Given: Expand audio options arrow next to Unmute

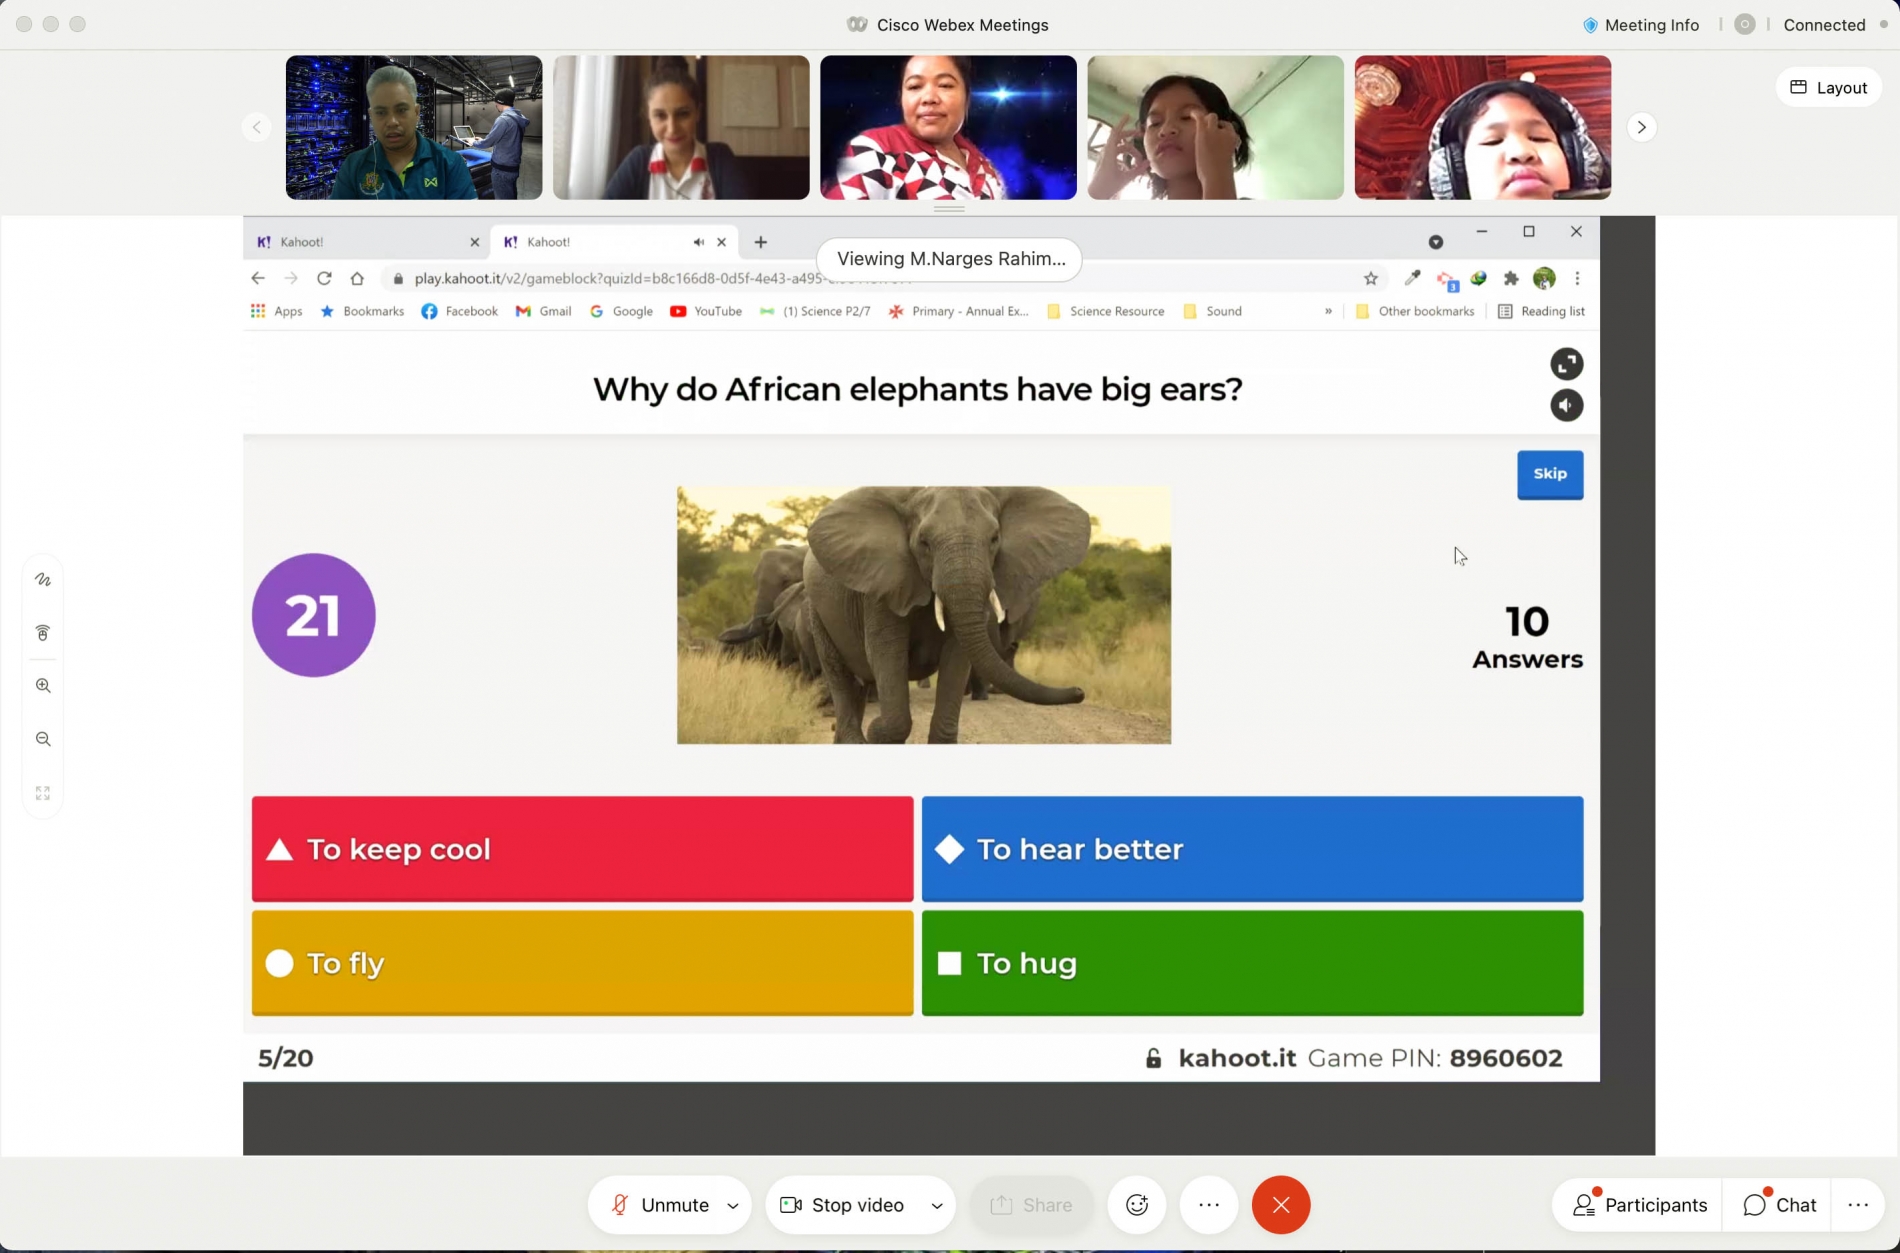Looking at the screenshot, I should pyautogui.click(x=733, y=1206).
